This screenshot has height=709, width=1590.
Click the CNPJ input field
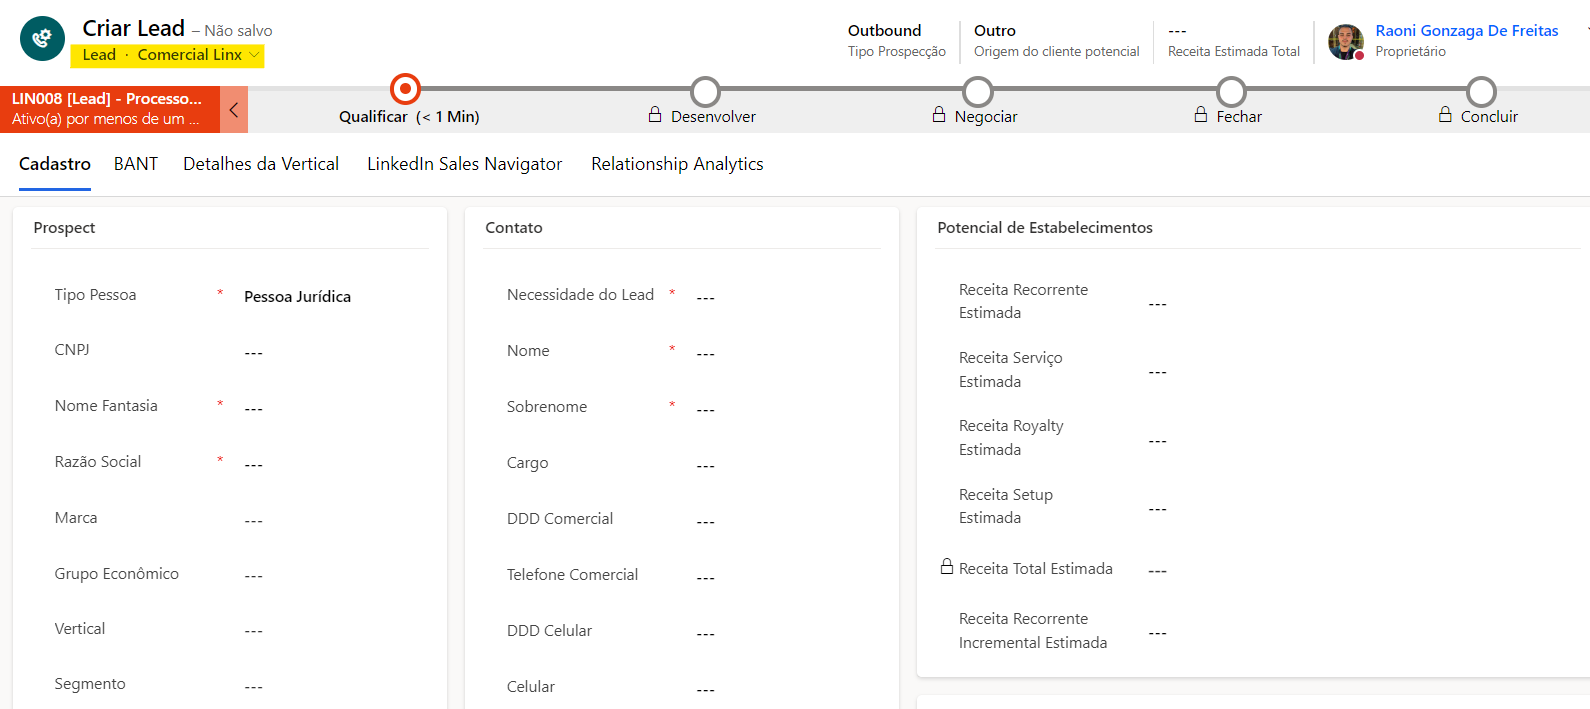click(x=330, y=352)
